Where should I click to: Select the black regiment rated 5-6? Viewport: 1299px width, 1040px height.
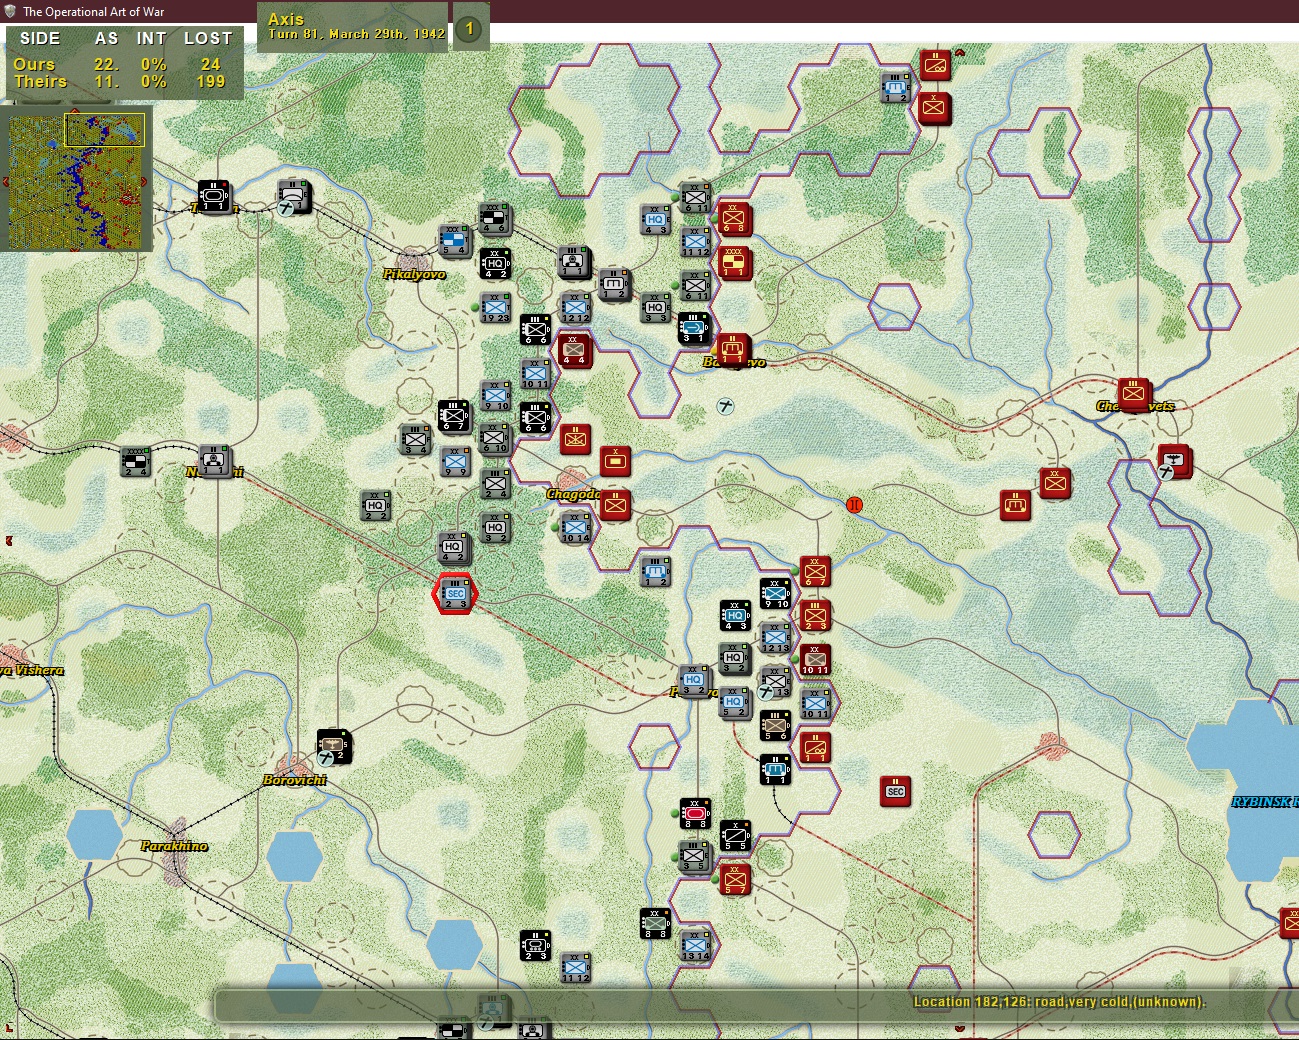coord(775,725)
